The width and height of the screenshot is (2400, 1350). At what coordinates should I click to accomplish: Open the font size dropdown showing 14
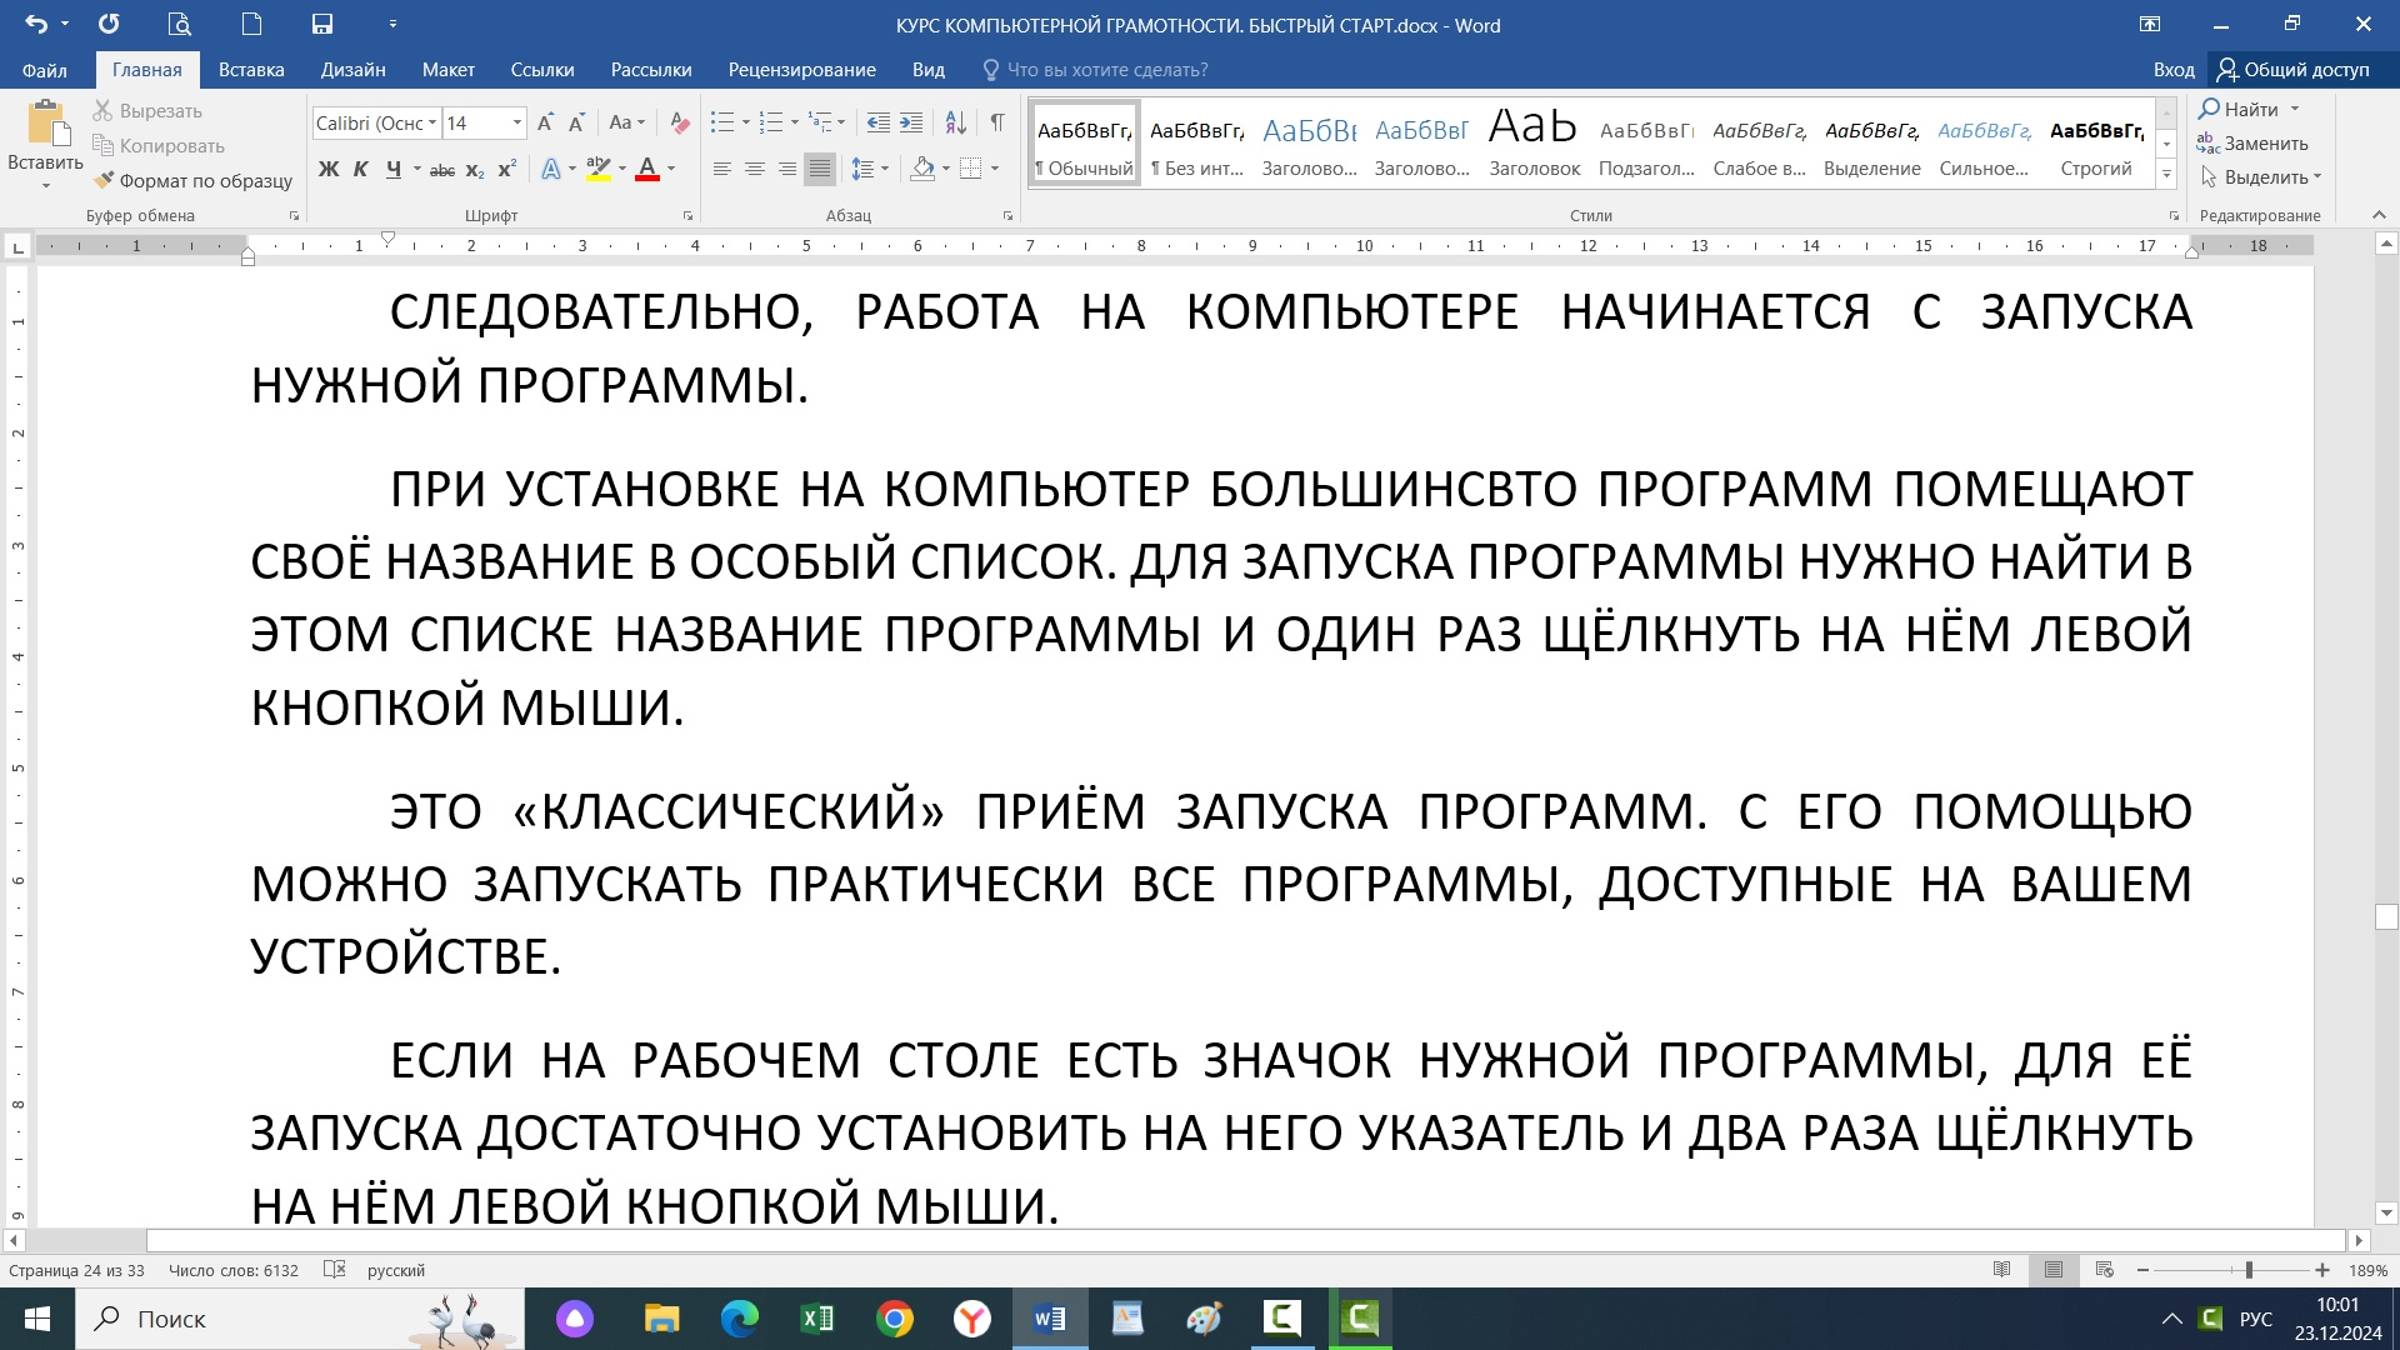517,123
